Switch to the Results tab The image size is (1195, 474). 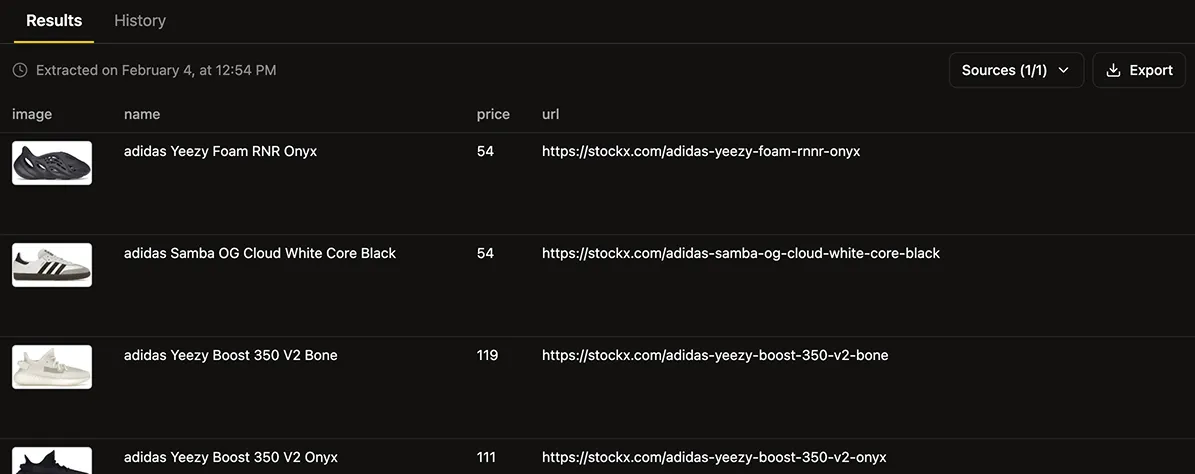click(x=54, y=21)
